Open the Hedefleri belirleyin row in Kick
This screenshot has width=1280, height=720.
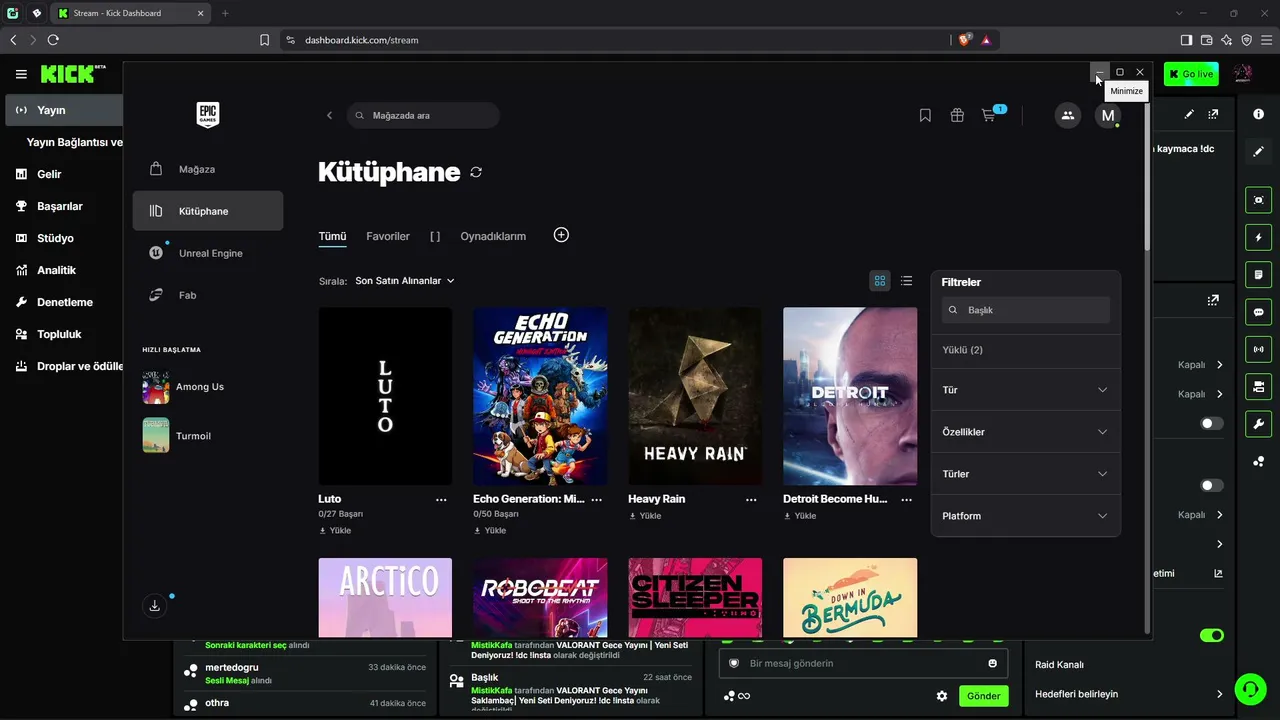(x=1129, y=694)
